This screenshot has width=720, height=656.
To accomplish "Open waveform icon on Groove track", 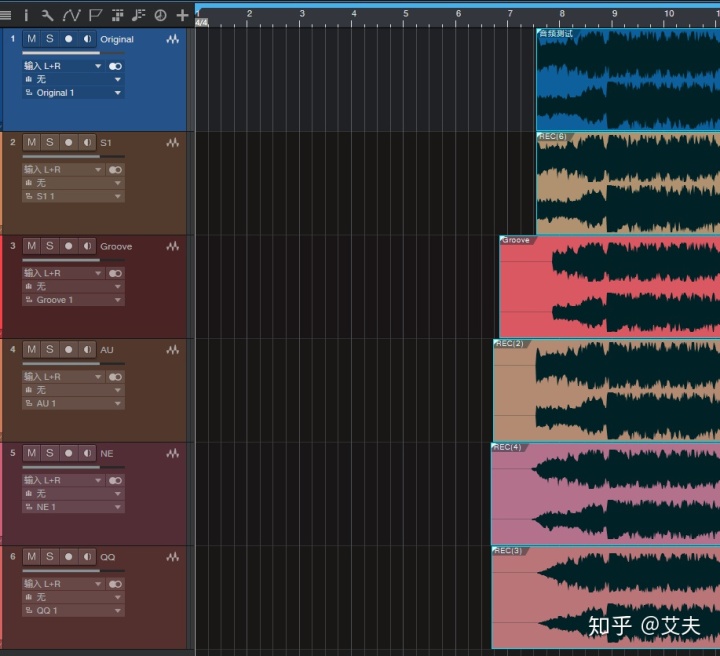I will [173, 247].
